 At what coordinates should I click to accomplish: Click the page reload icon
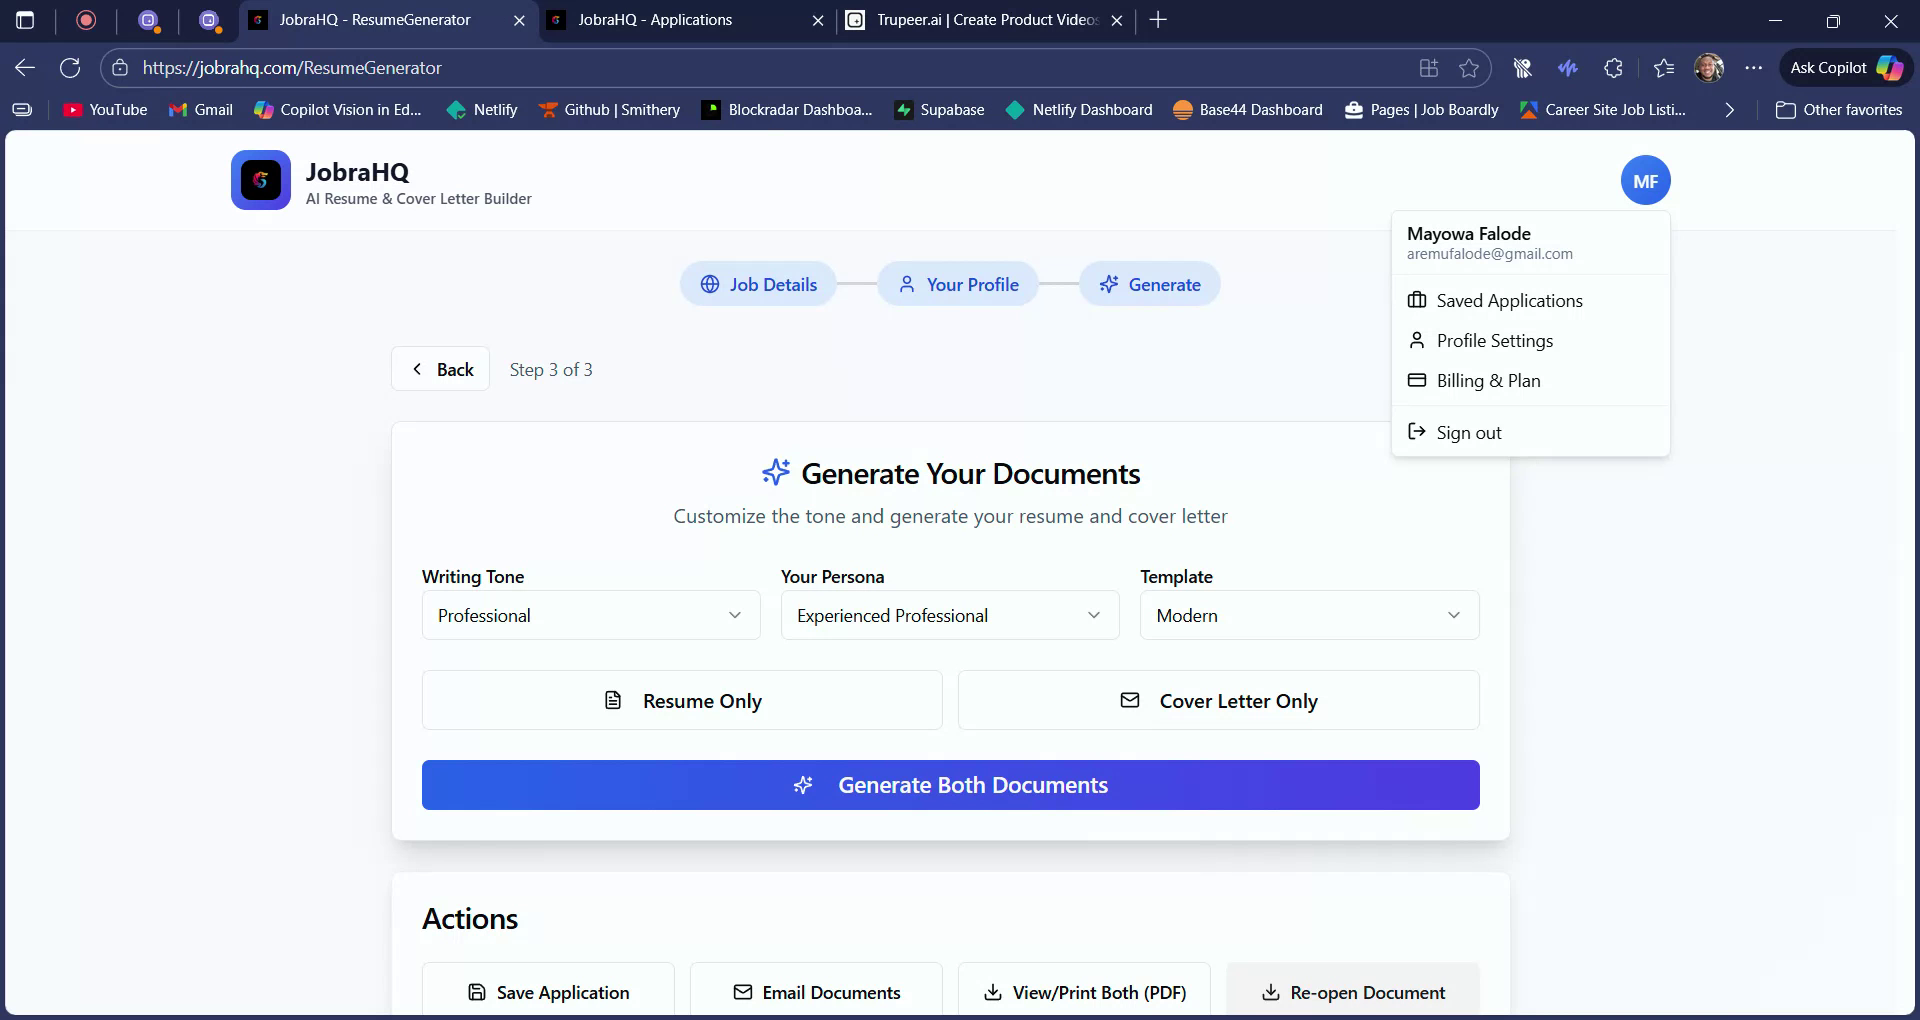point(70,67)
